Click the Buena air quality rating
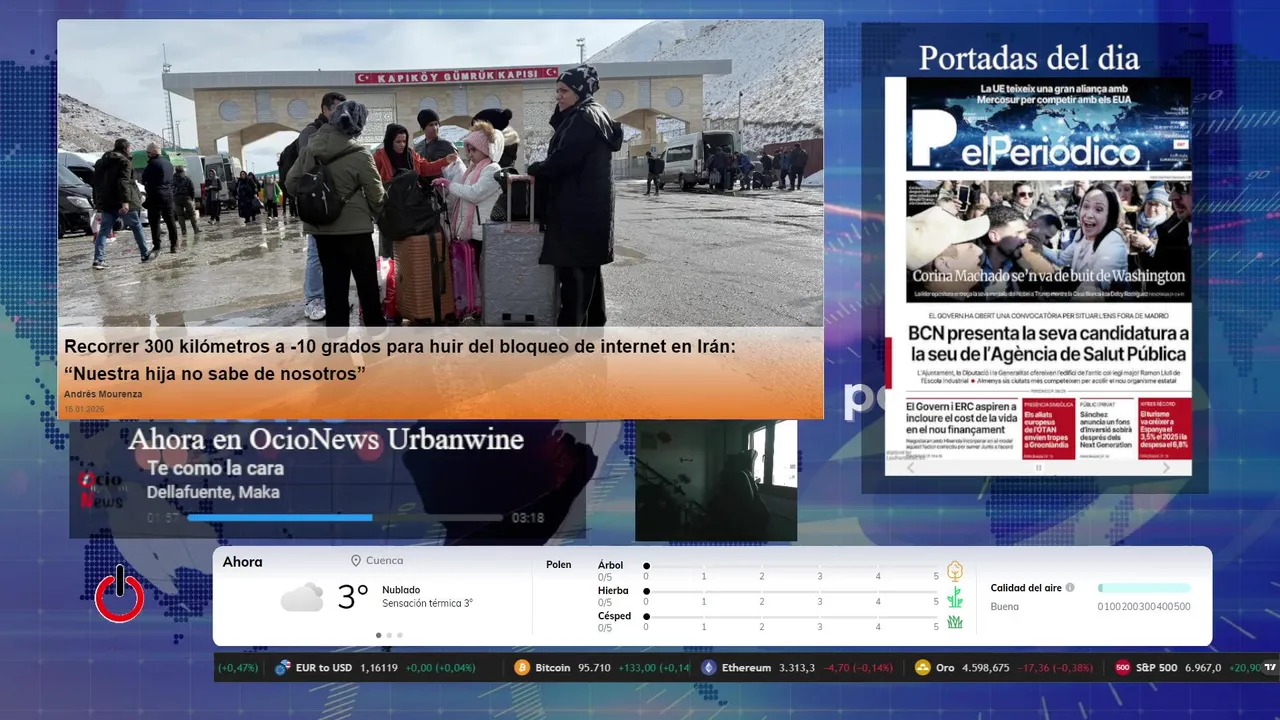Screen dimensions: 1280x720 click(1005, 606)
